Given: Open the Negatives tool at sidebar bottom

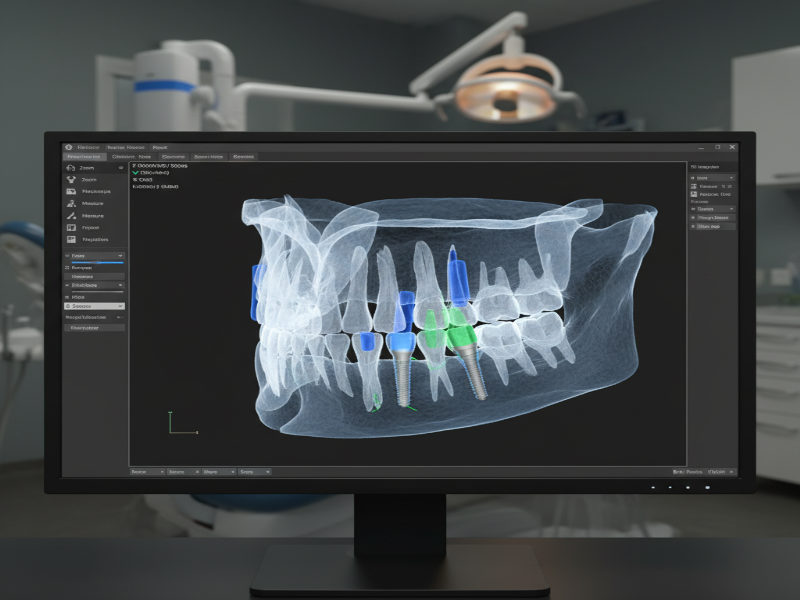Looking at the screenshot, I should point(91,239).
